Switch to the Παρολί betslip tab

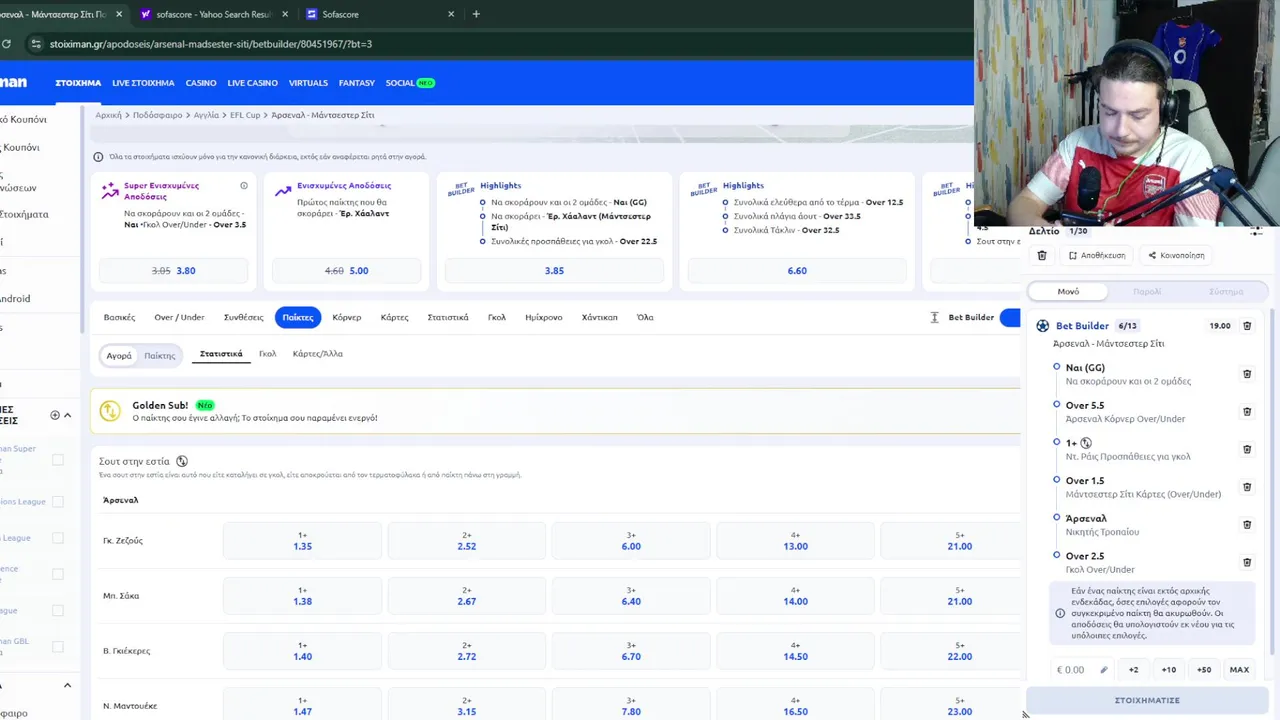tap(1147, 292)
